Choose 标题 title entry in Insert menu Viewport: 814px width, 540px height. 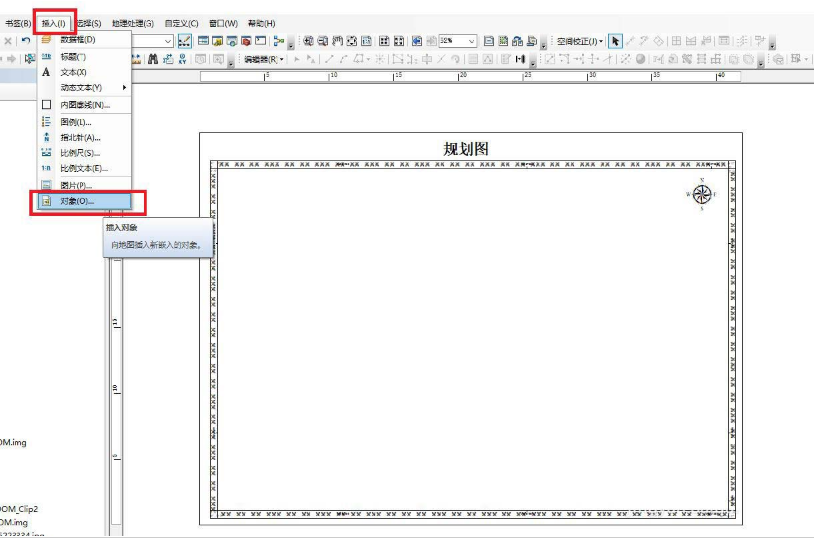point(85,57)
